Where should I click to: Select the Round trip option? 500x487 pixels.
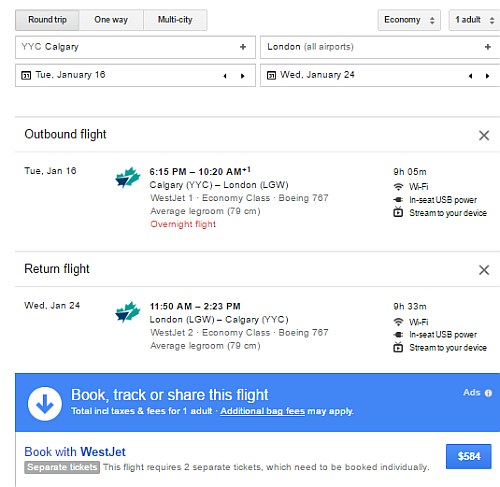(x=47, y=20)
